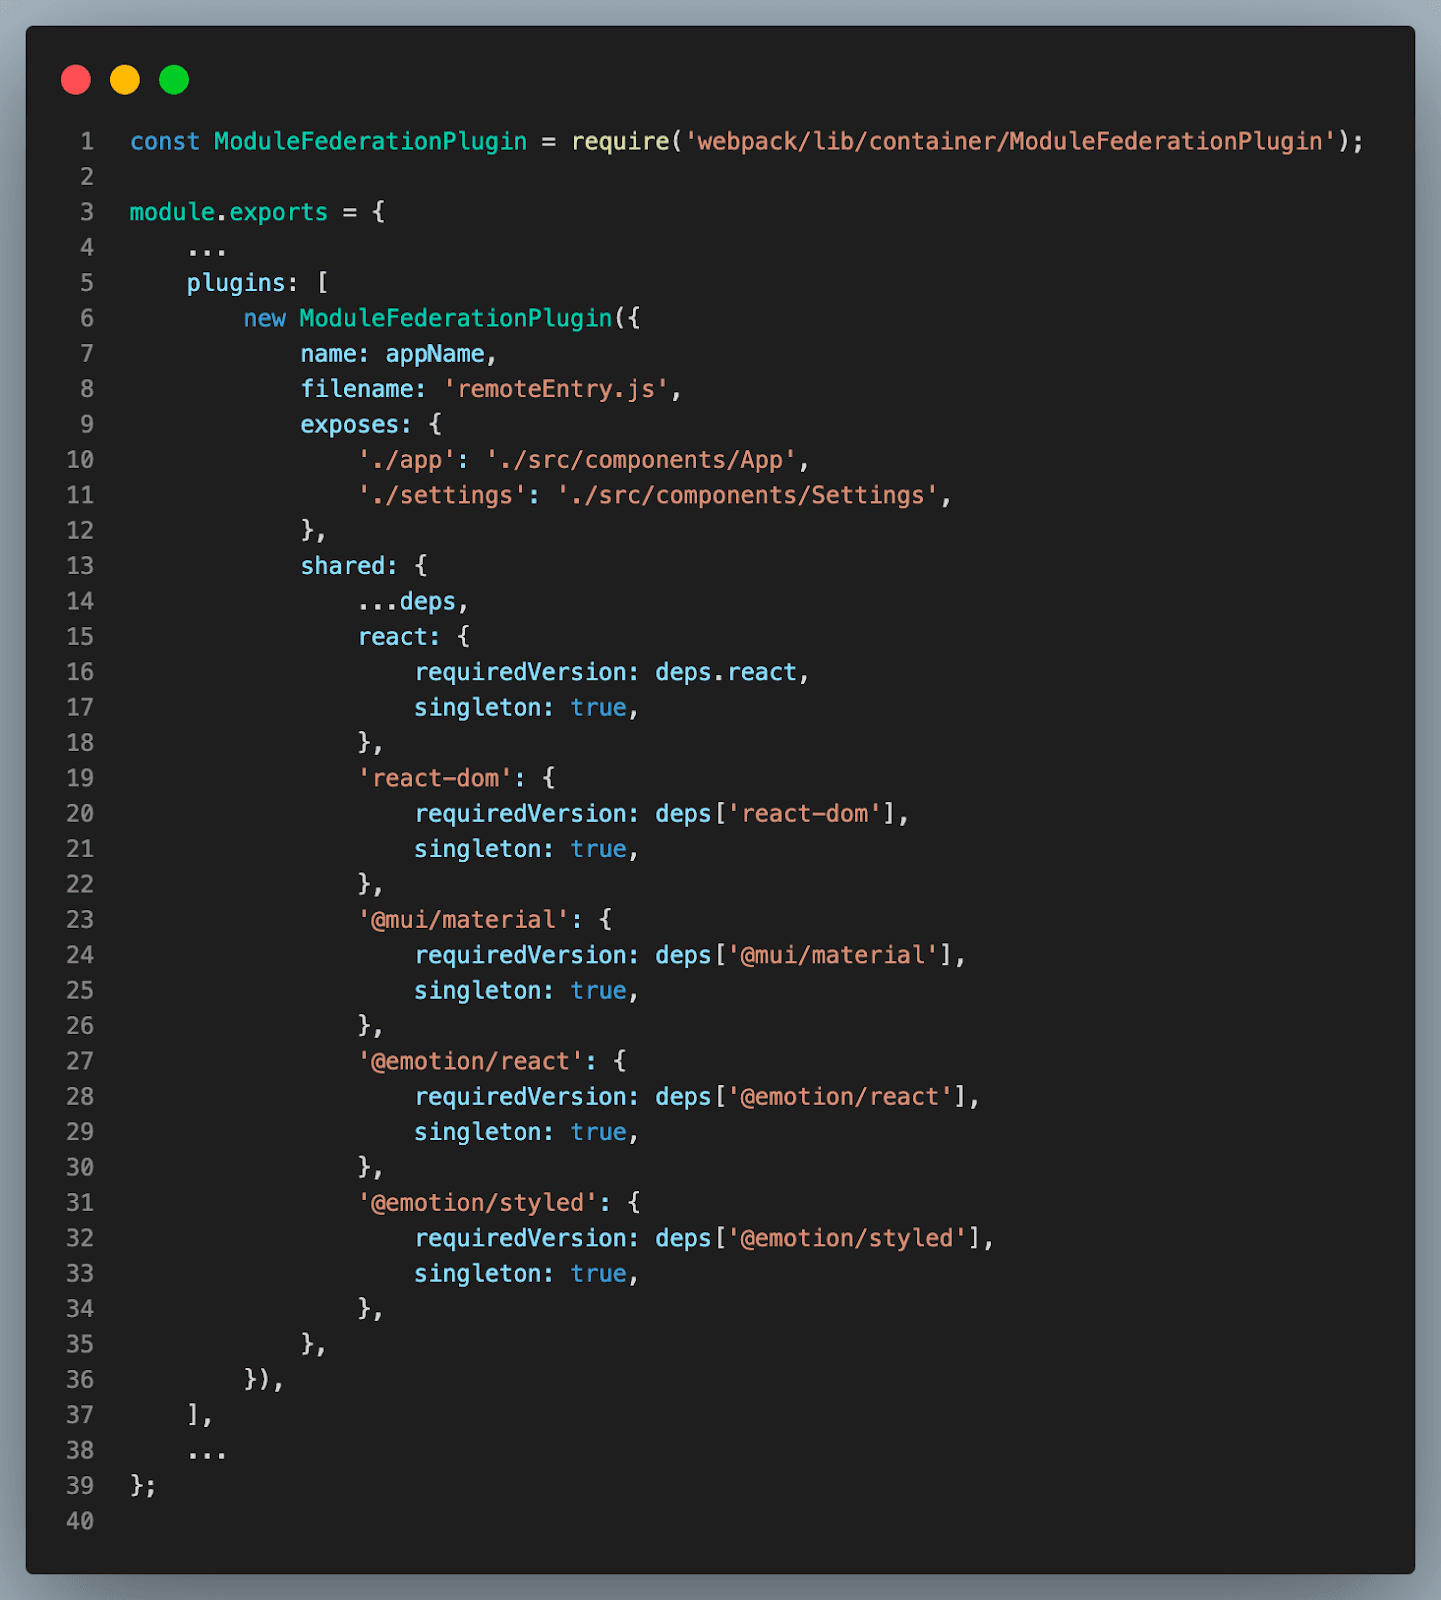Click the 'remoteEntry.js' filename string
This screenshot has width=1441, height=1600.
(x=555, y=389)
